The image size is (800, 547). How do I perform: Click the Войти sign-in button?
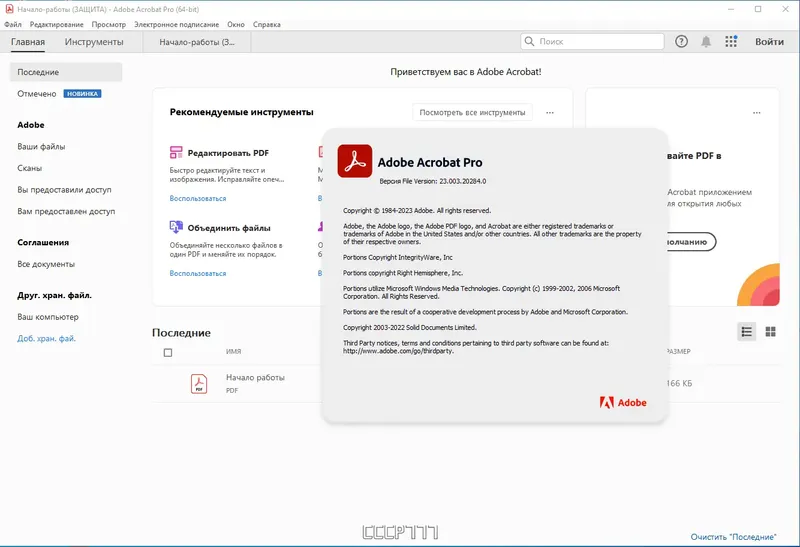(769, 42)
